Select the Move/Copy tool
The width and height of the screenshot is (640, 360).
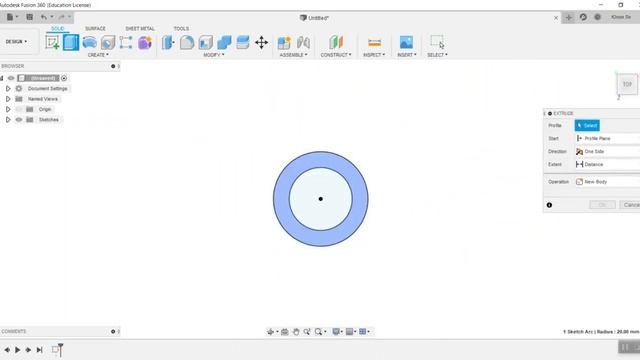(261, 42)
